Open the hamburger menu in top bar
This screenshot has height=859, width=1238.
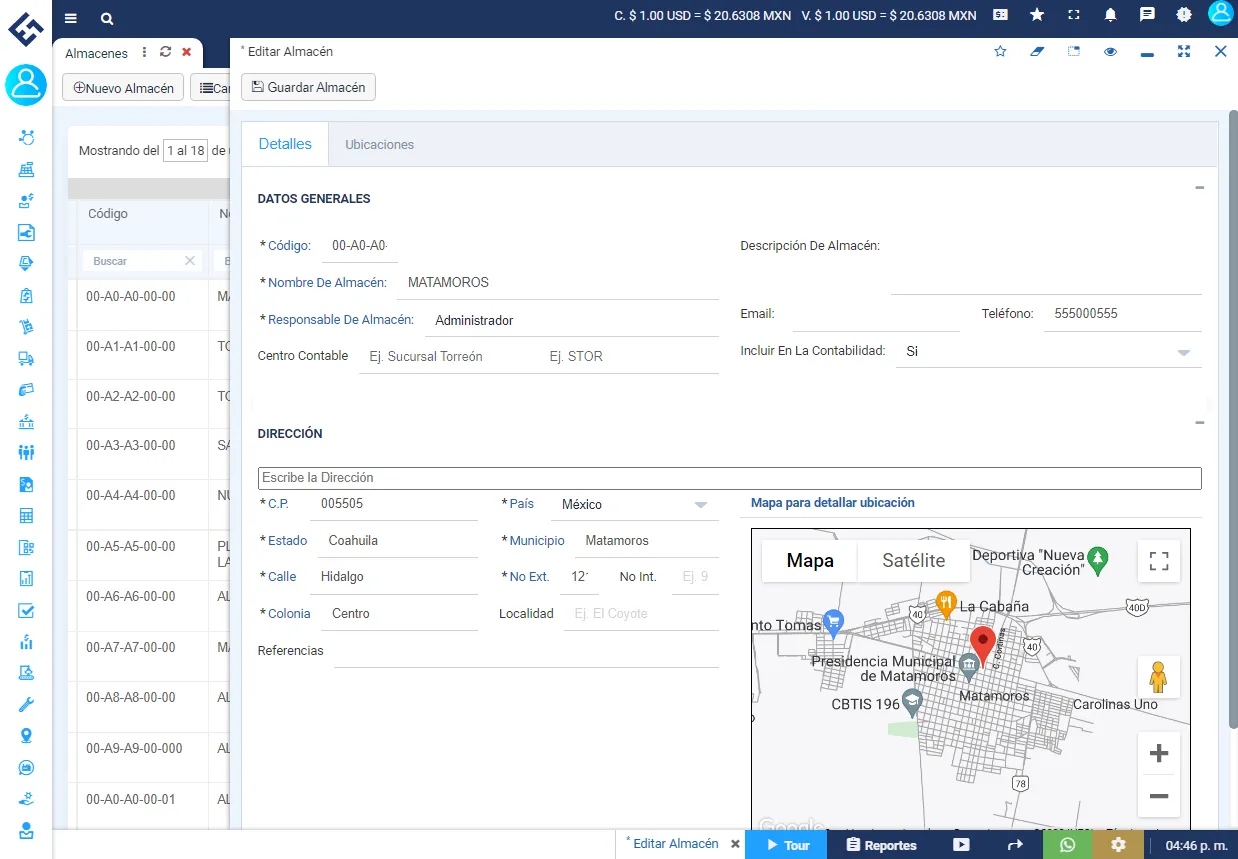click(x=70, y=18)
